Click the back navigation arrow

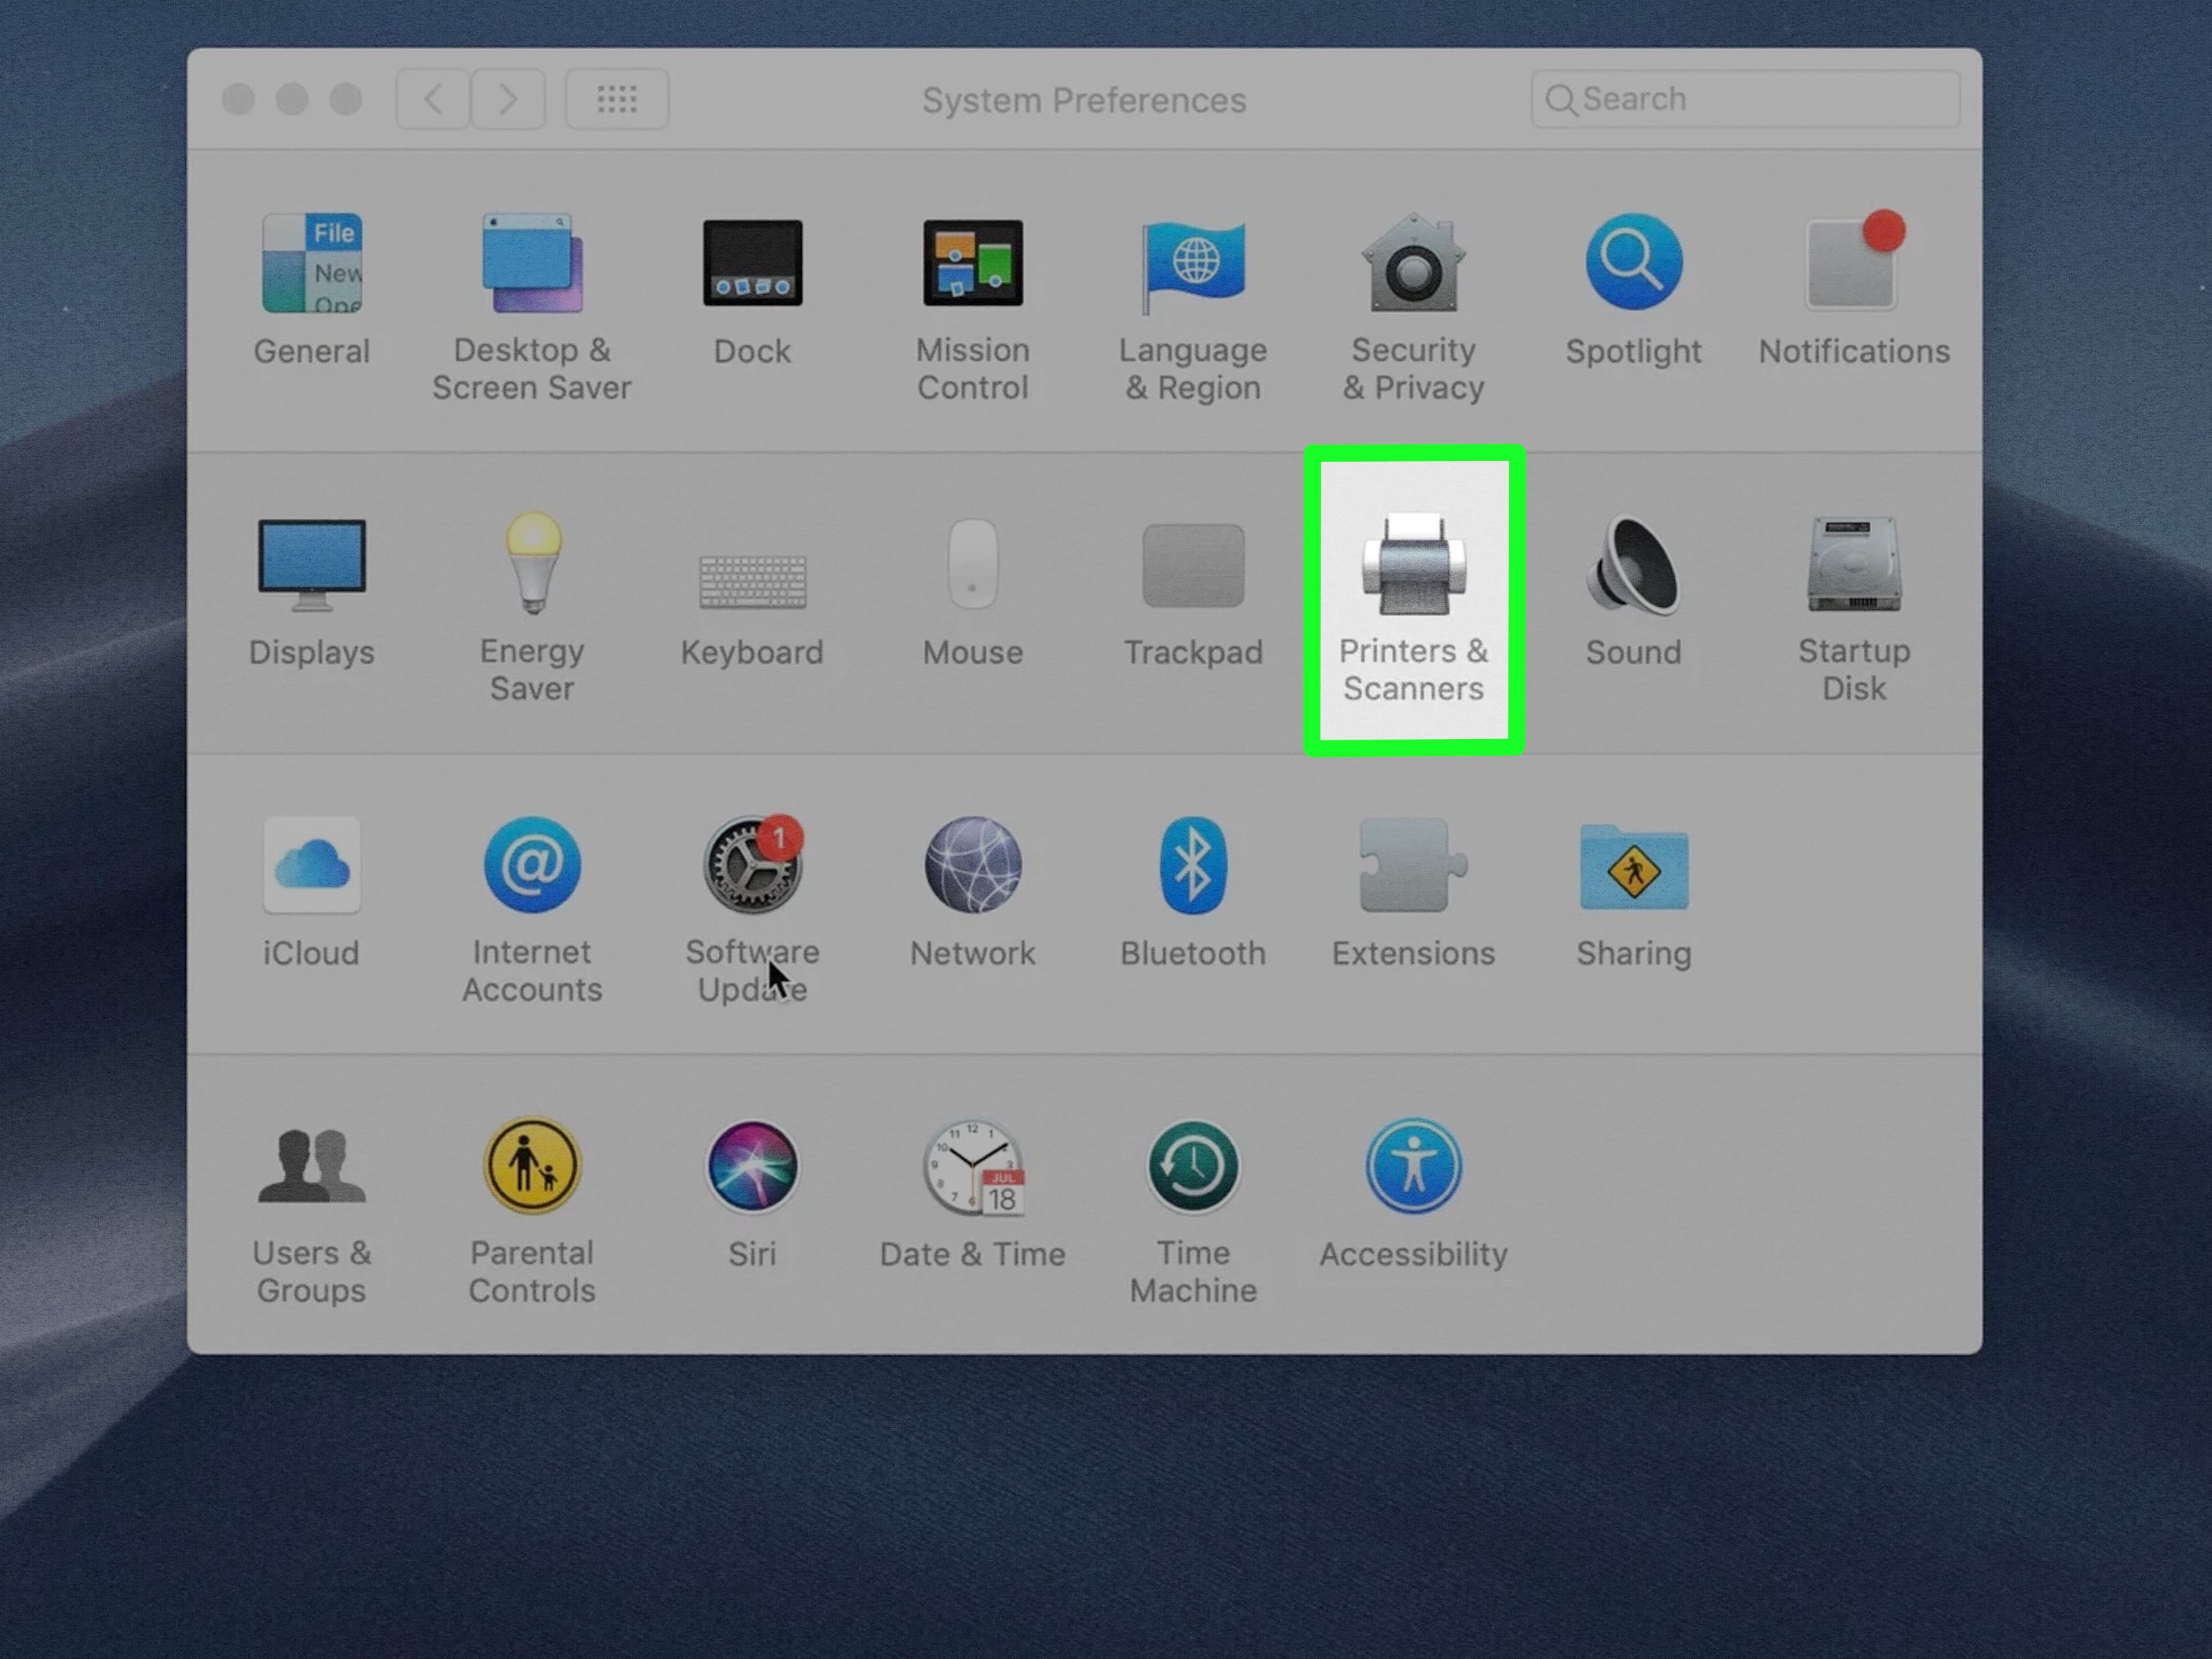coord(433,99)
